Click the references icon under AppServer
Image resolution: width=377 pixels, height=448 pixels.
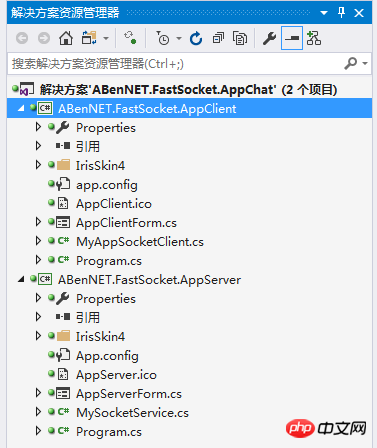click(x=63, y=317)
